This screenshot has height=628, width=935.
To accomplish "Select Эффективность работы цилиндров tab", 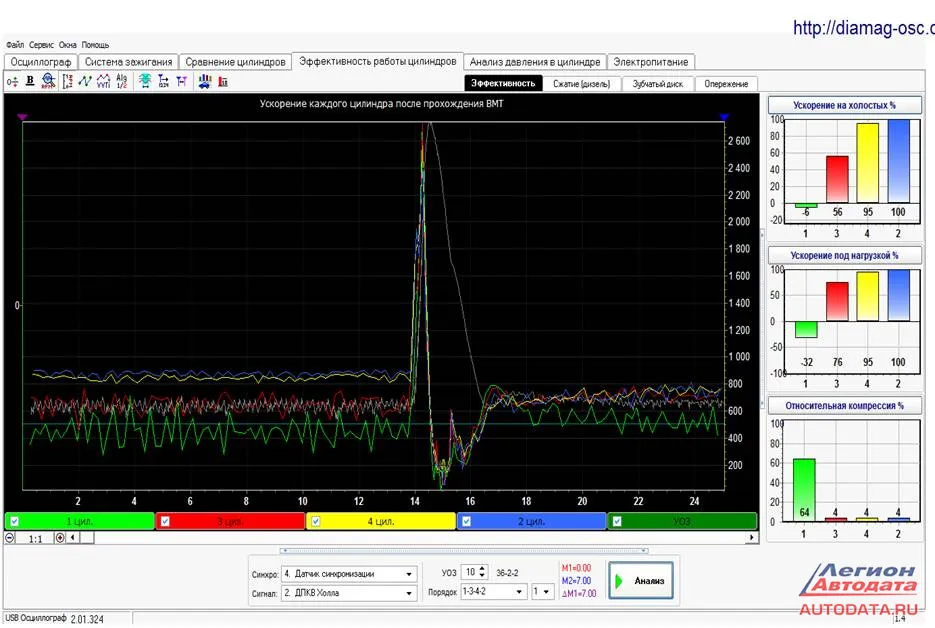I will (377, 61).
